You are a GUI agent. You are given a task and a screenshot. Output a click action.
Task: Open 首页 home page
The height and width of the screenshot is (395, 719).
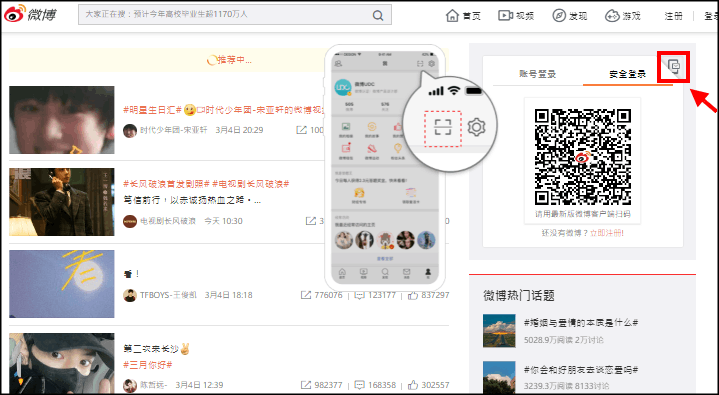[x=463, y=16]
